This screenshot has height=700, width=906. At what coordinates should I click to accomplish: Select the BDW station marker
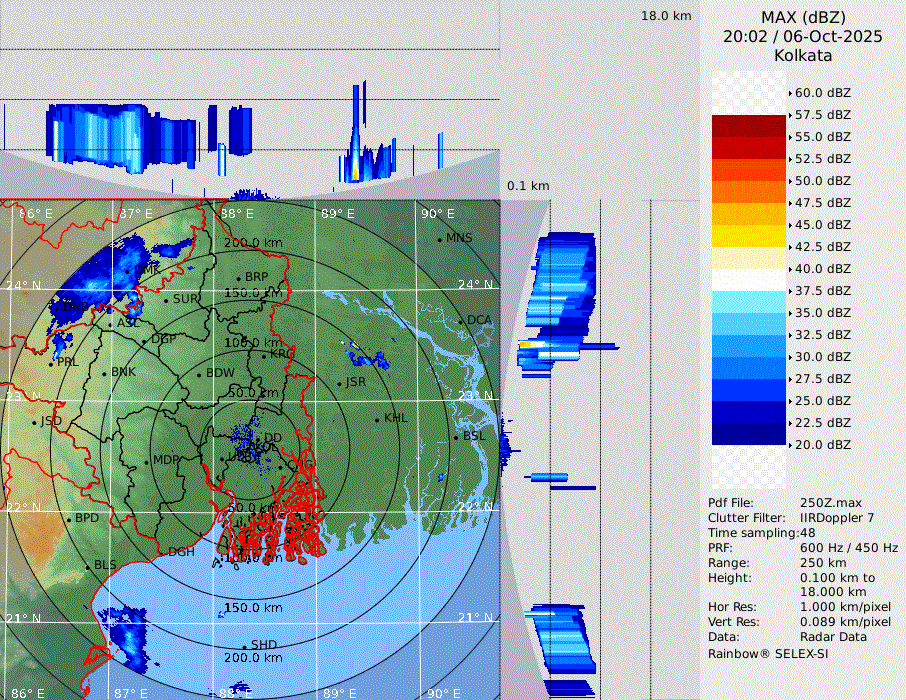(x=199, y=375)
